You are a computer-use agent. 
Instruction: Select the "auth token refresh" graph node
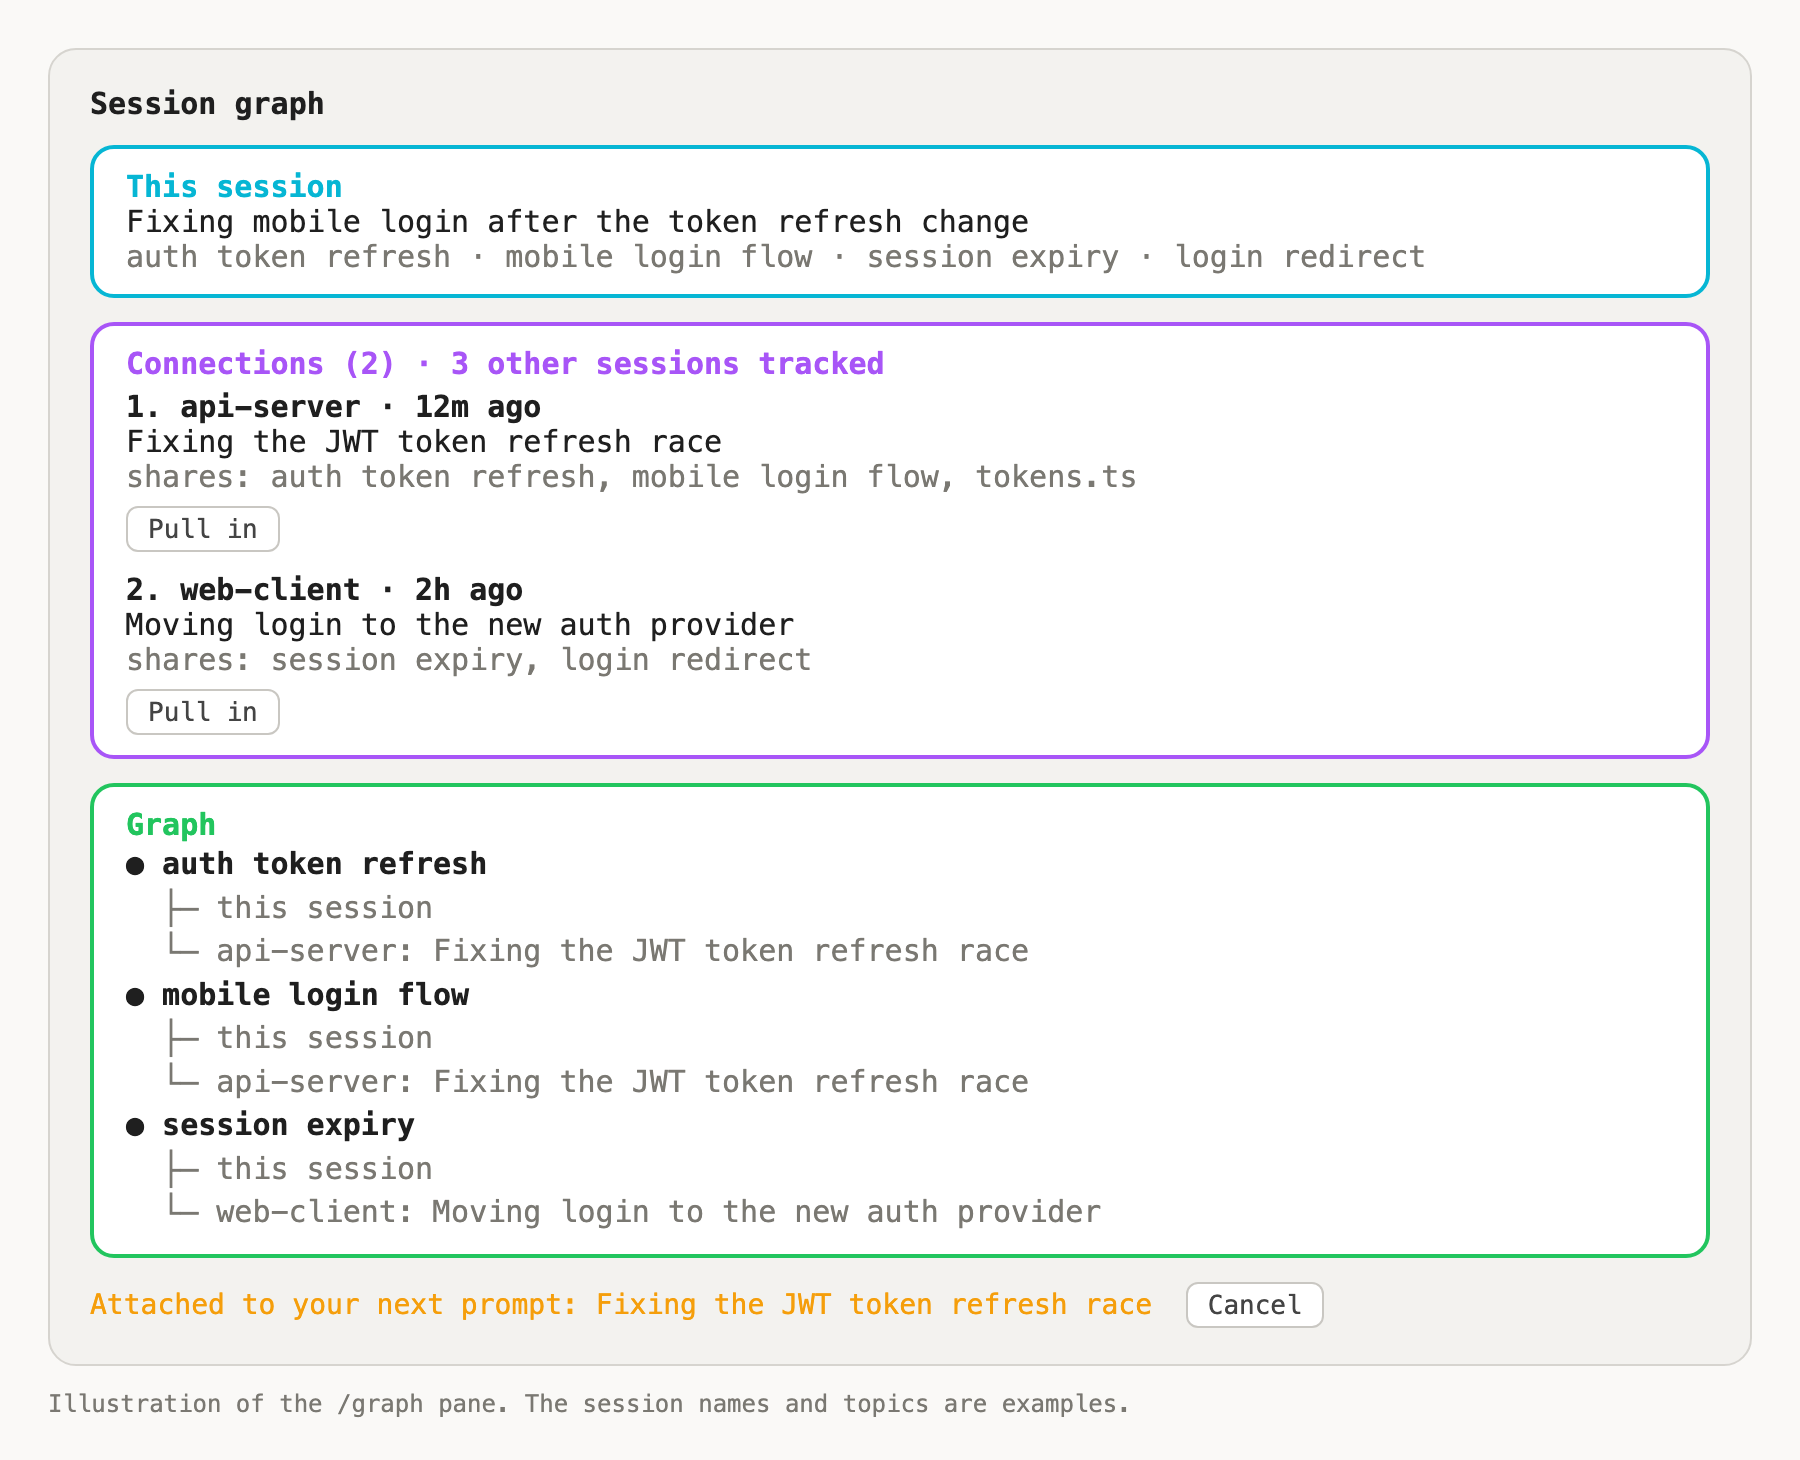point(324,864)
